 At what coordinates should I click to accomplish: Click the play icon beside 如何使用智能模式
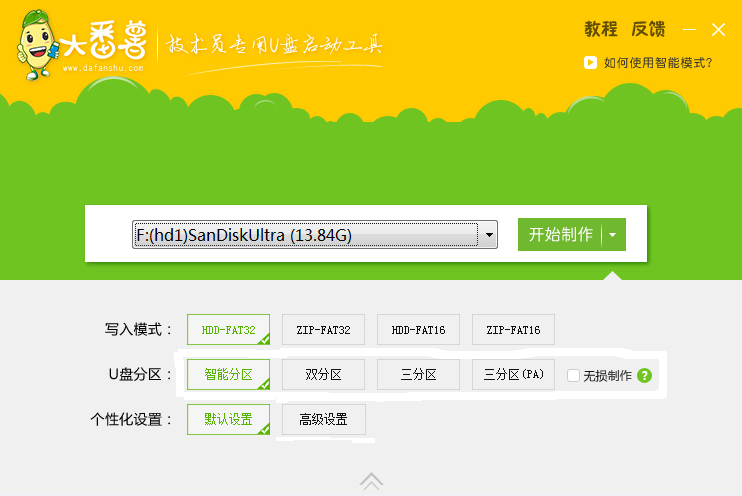point(590,62)
